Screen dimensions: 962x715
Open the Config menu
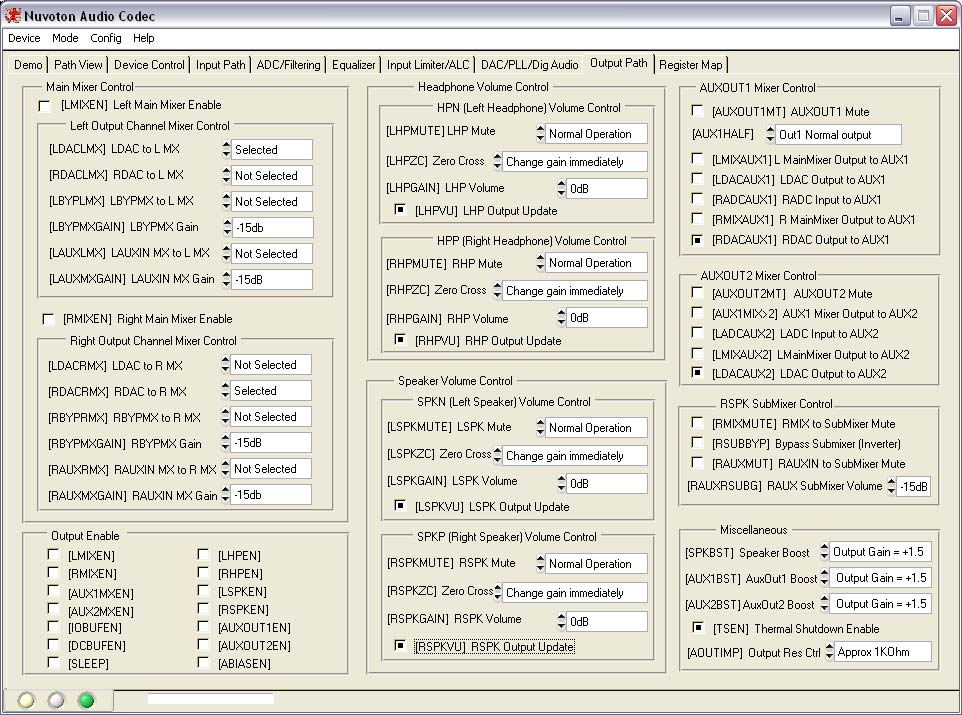(105, 38)
